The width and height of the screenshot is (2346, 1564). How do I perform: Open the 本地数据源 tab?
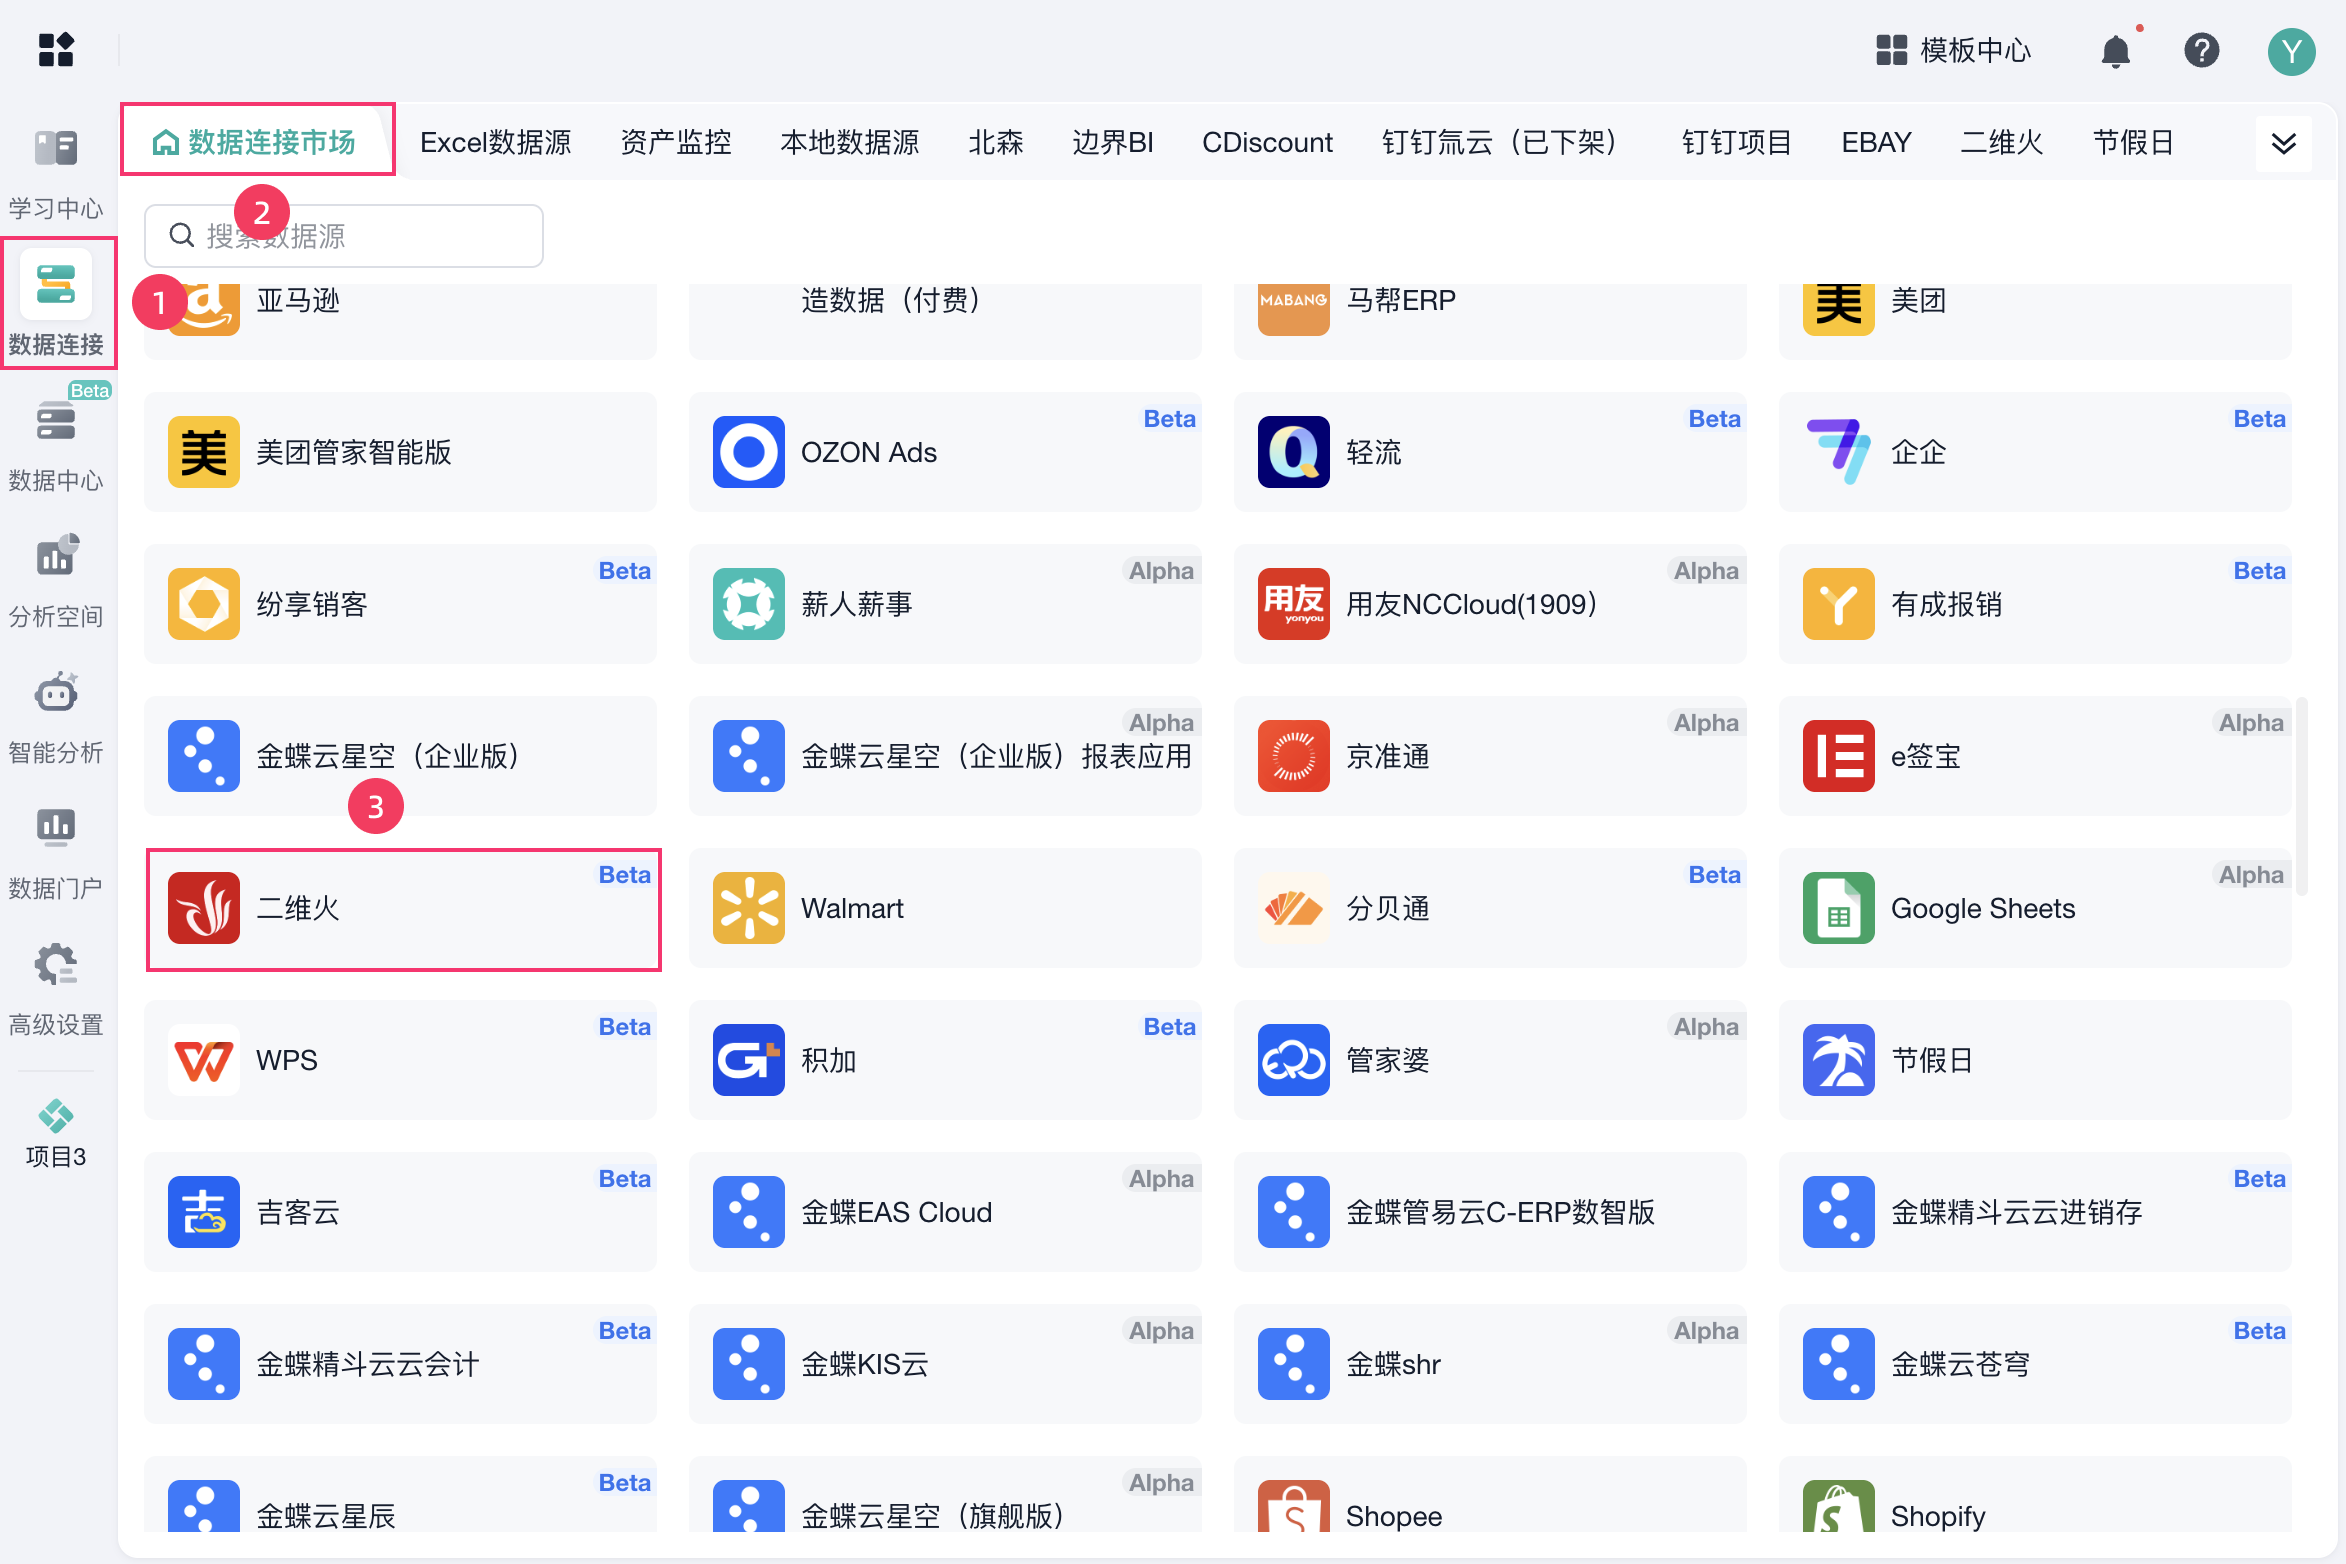(850, 142)
